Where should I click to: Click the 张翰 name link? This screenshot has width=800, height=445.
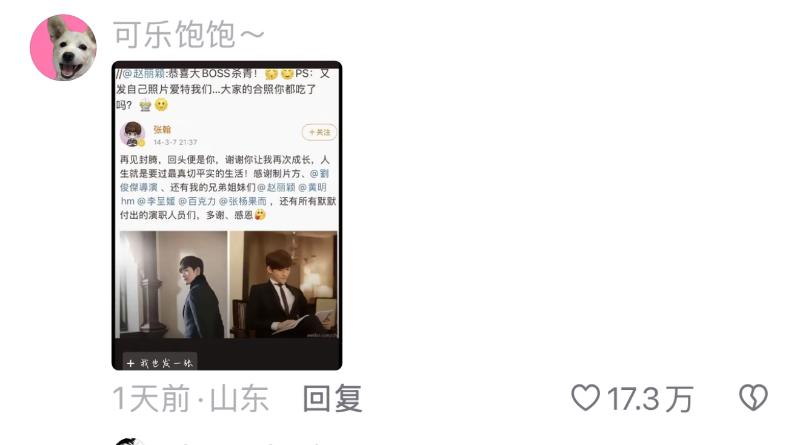162,130
